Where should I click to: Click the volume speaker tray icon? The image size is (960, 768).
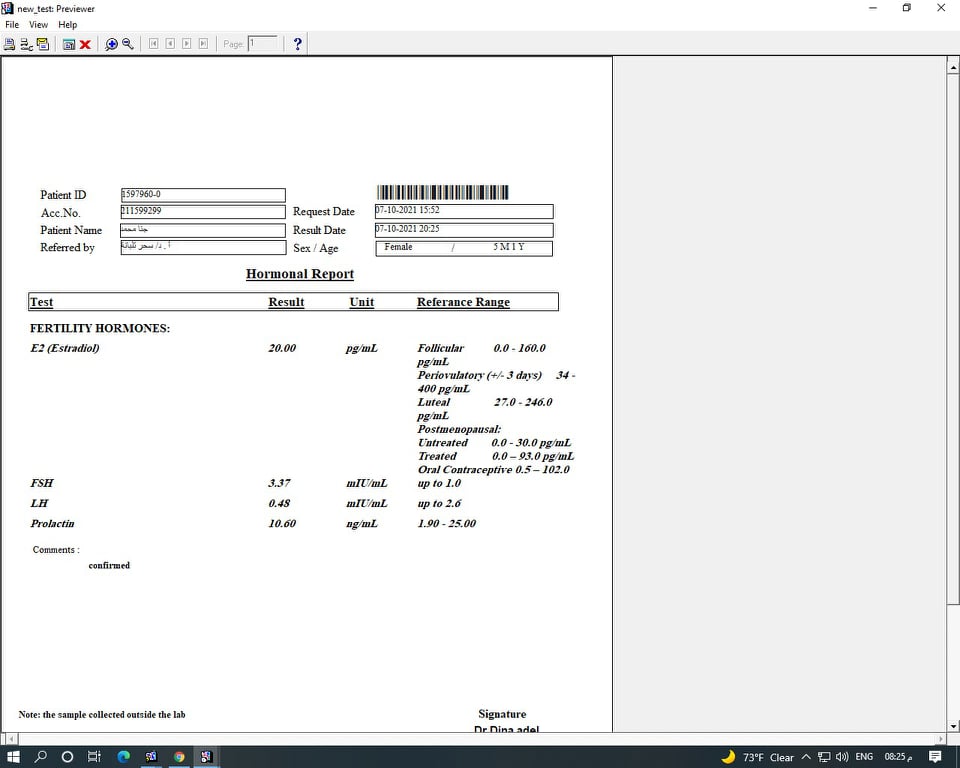pos(842,757)
